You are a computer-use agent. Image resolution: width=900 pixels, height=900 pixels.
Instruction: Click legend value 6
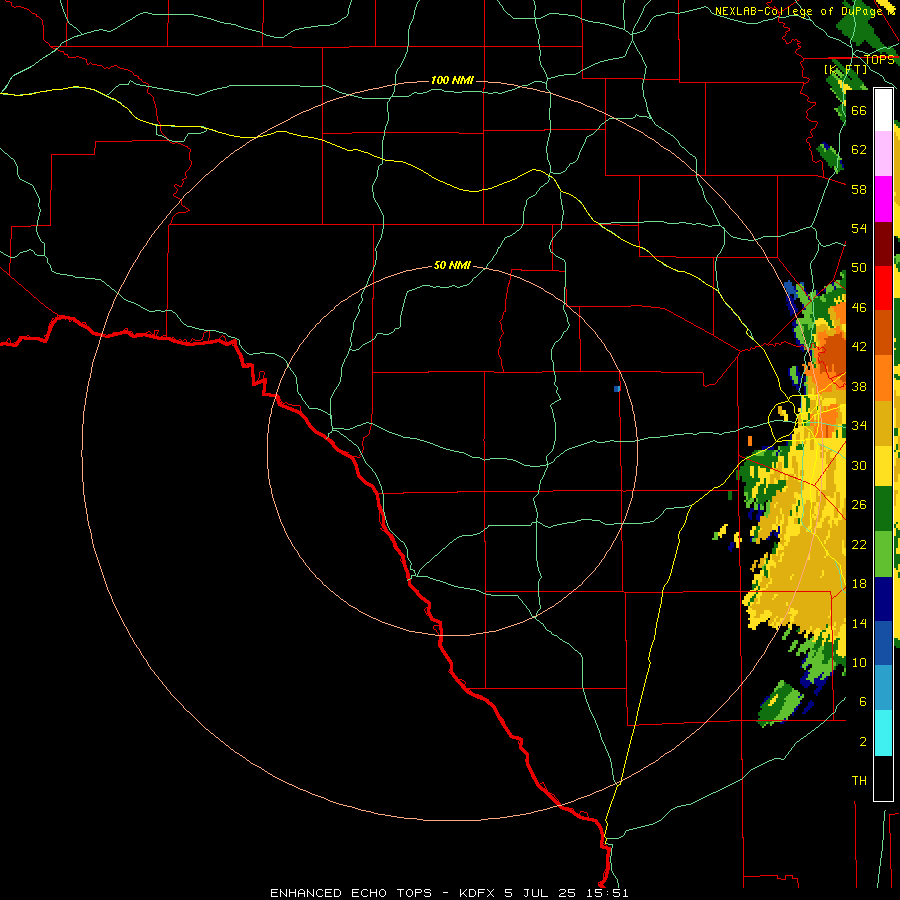tap(862, 701)
